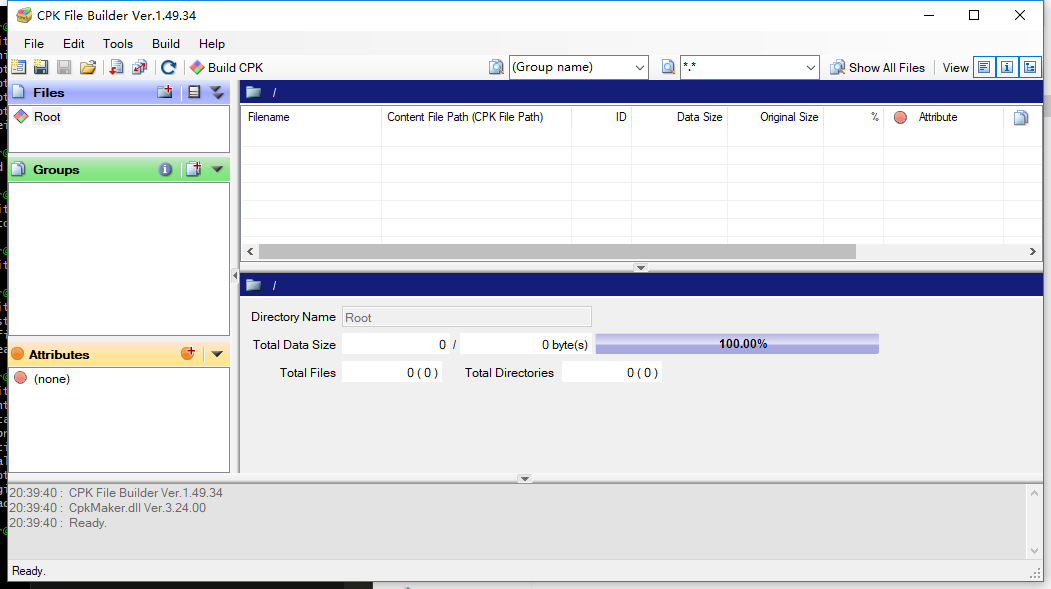Create a new project with the toolbar icon
This screenshot has width=1051, height=589.
pos(19,67)
